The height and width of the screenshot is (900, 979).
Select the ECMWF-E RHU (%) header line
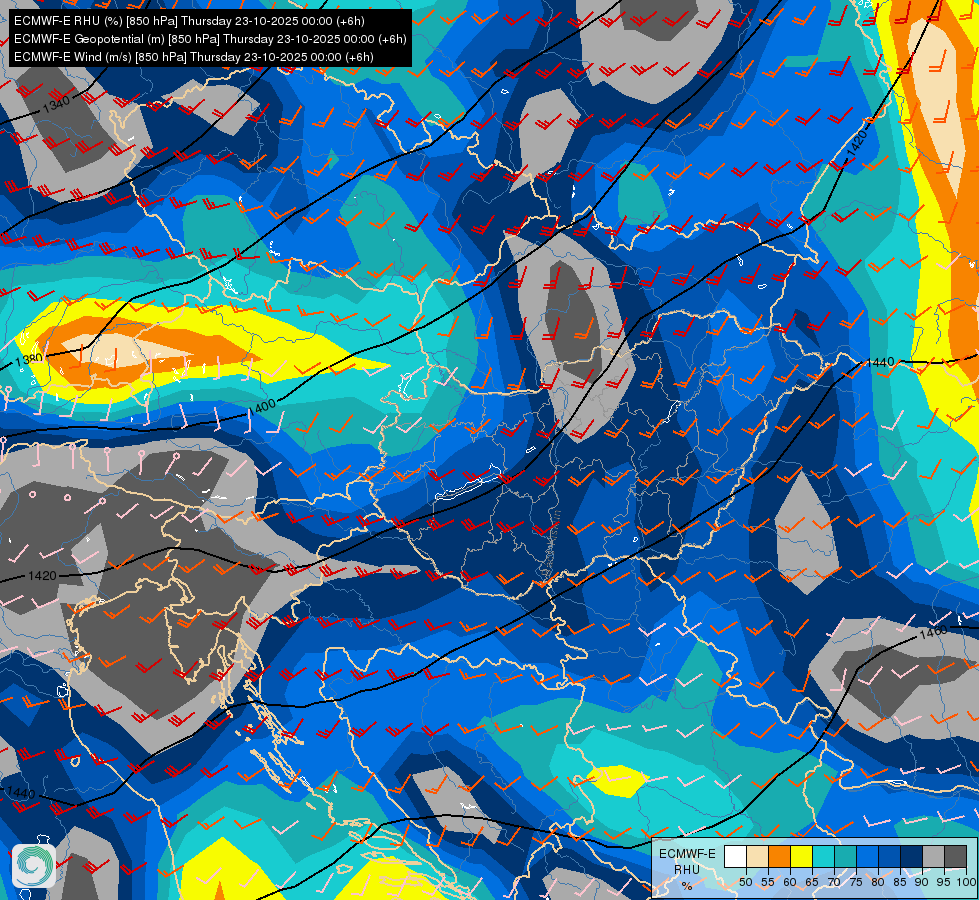[189, 21]
